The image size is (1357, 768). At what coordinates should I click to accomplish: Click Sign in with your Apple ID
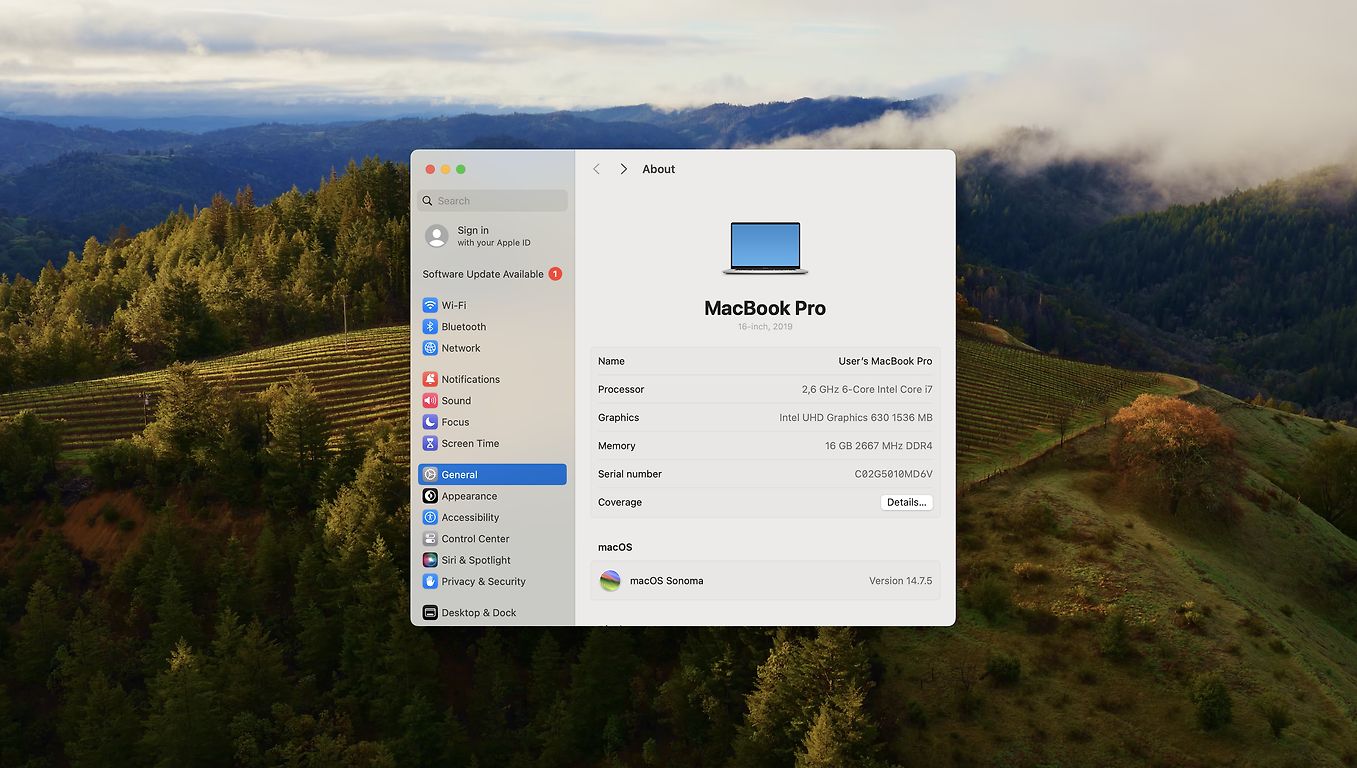(494, 236)
